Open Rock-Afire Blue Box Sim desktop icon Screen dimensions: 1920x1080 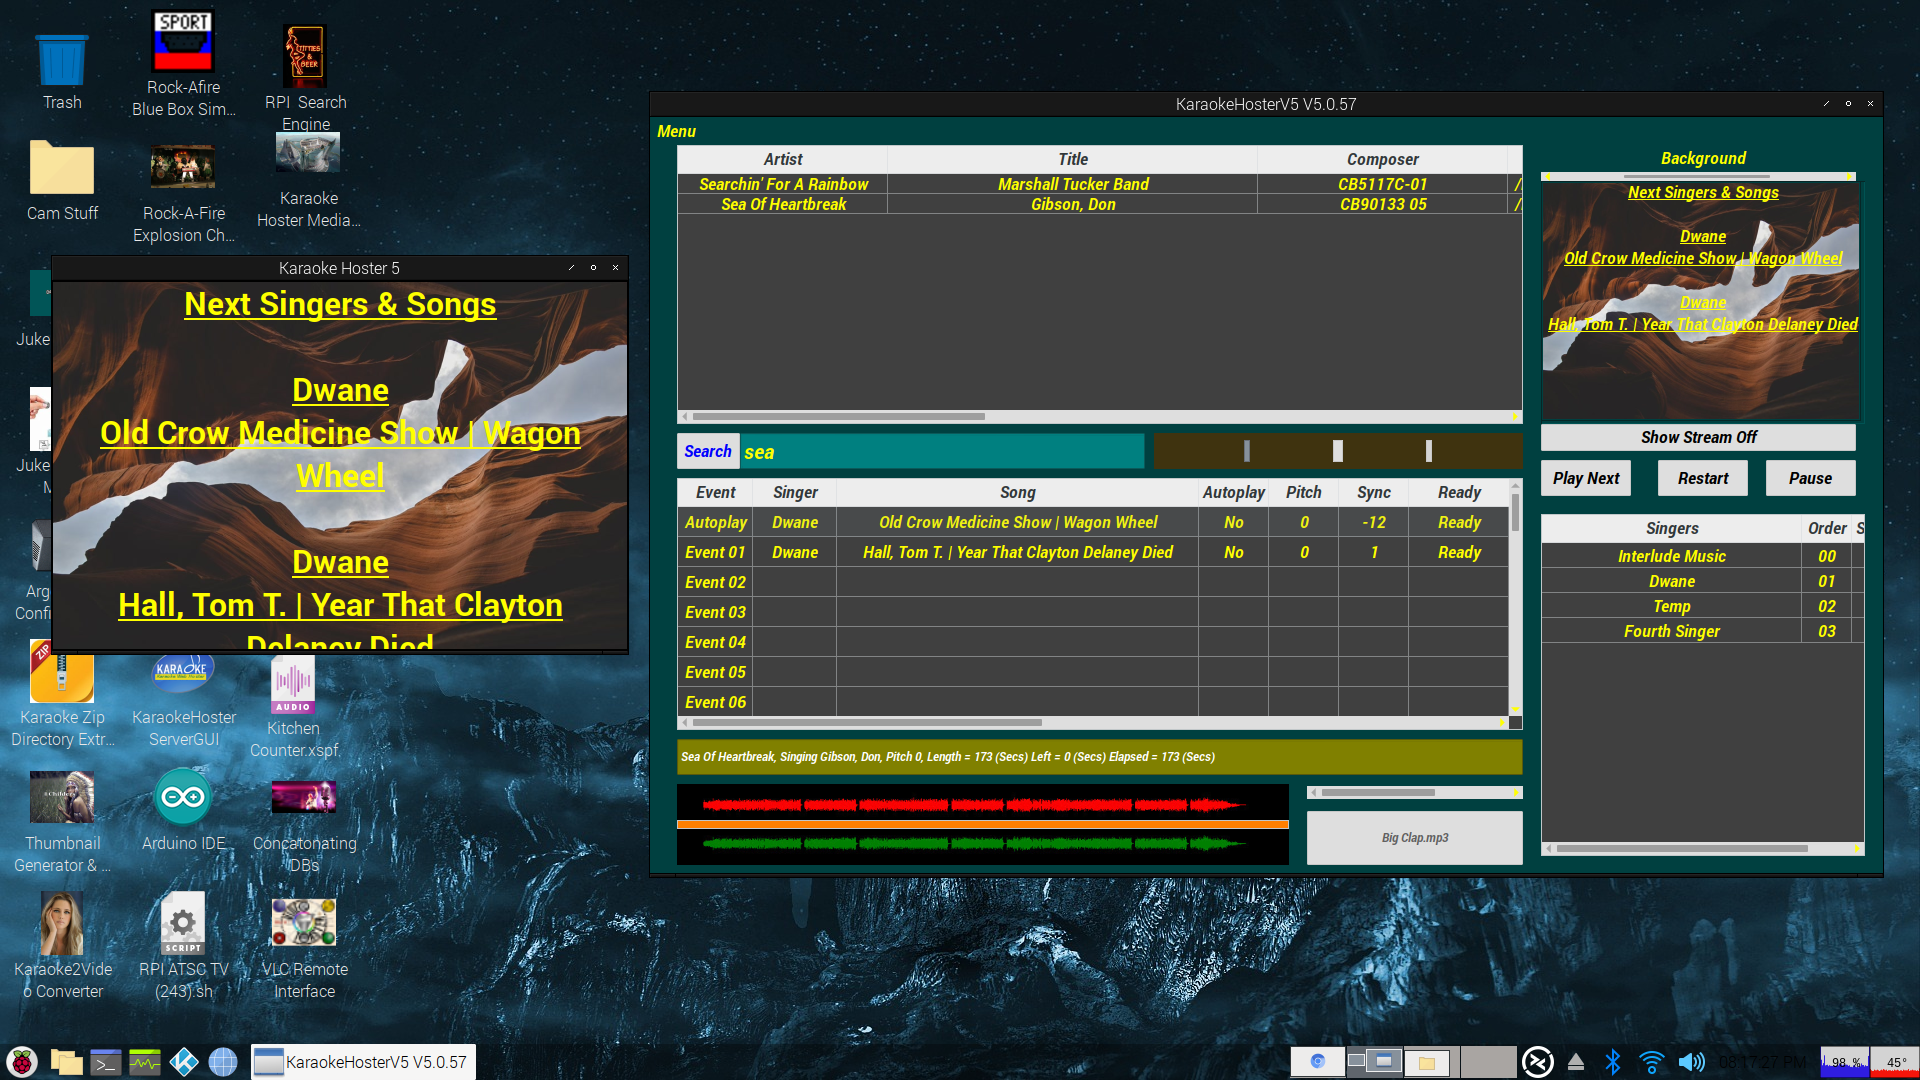(x=183, y=65)
